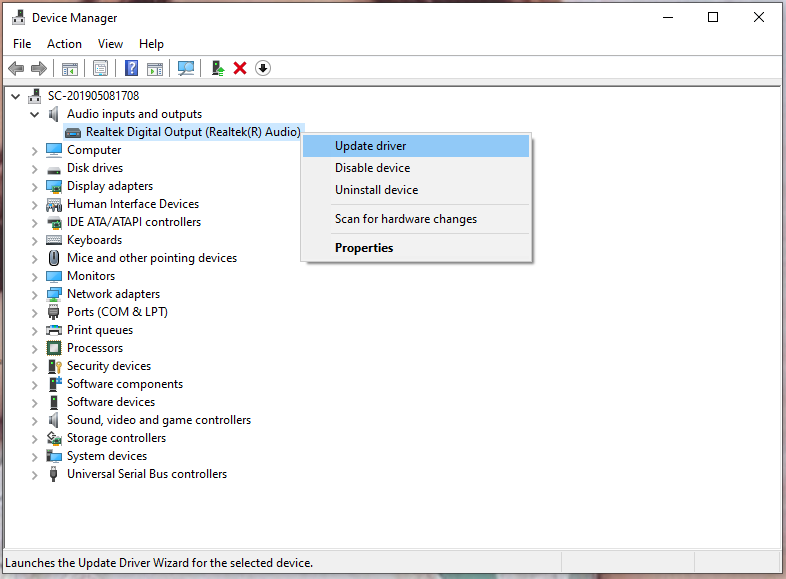The height and width of the screenshot is (579, 786).
Task: Click the Display adapters icon
Action: click(x=54, y=186)
